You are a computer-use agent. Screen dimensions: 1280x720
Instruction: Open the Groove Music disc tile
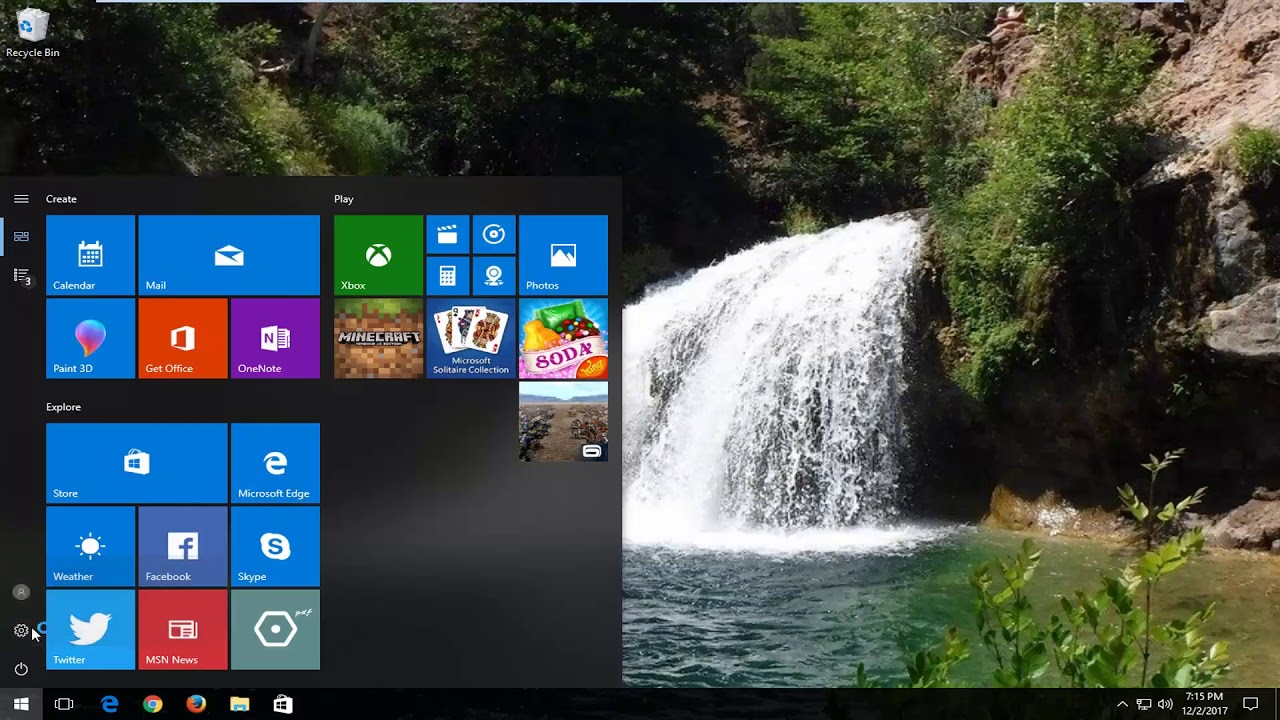494,234
